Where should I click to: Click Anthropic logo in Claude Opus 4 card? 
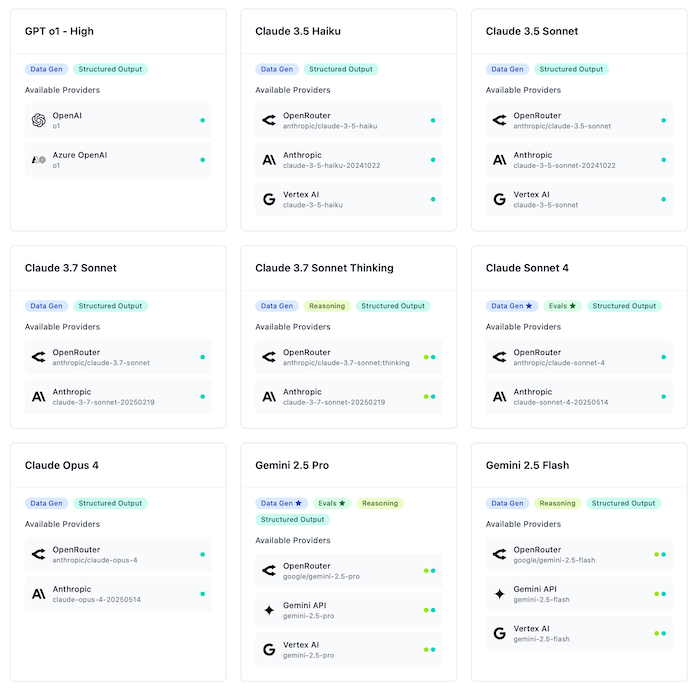pos(38,593)
